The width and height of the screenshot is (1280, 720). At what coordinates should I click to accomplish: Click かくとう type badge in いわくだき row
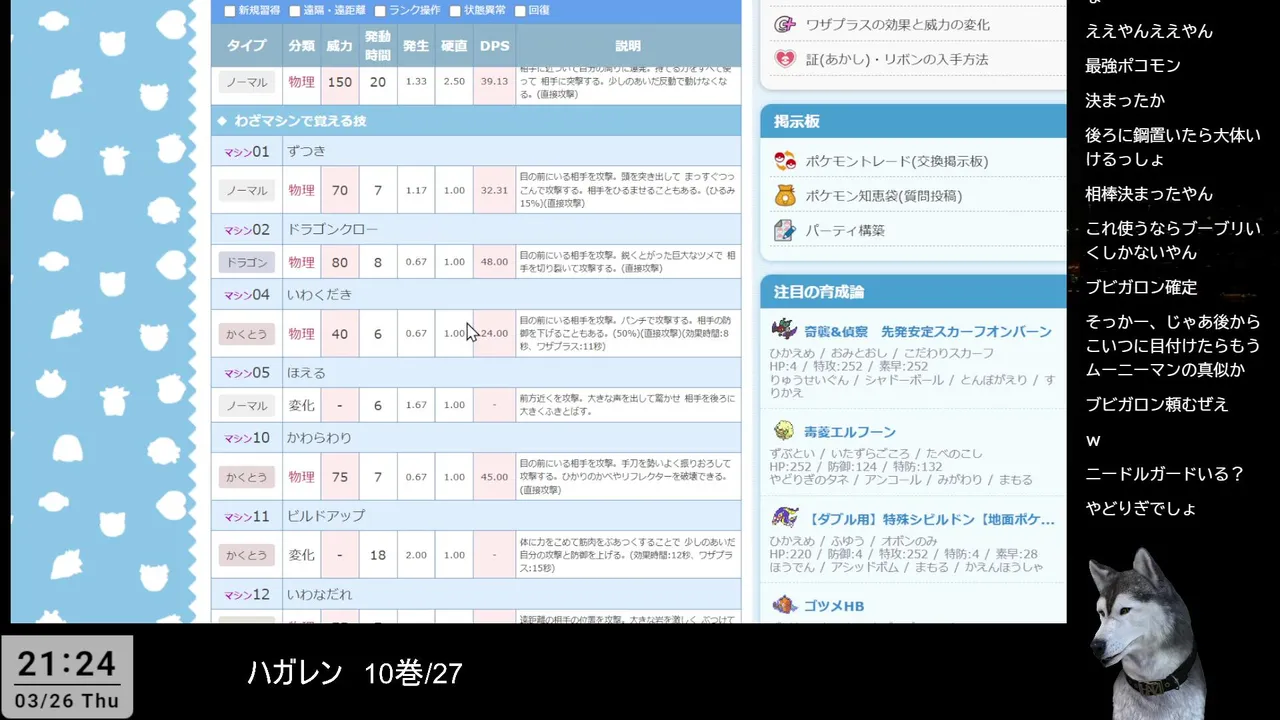pos(246,334)
